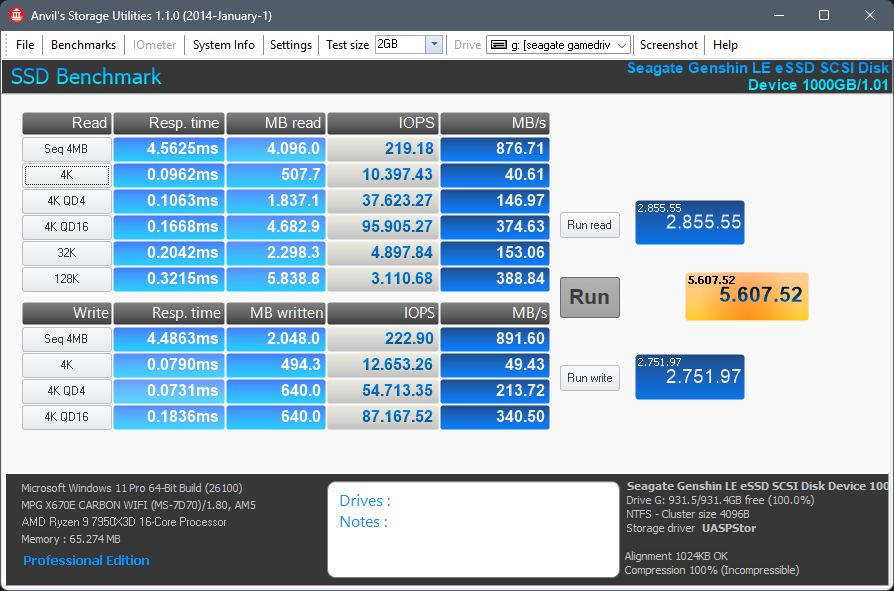Open System Info from the toolbar
This screenshot has height=591, width=894.
click(x=223, y=45)
